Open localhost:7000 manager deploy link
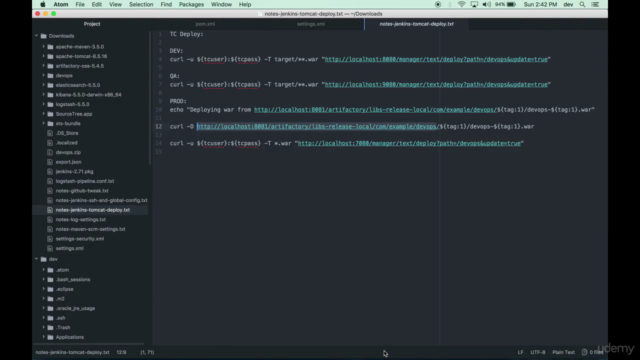 [x=409, y=143]
